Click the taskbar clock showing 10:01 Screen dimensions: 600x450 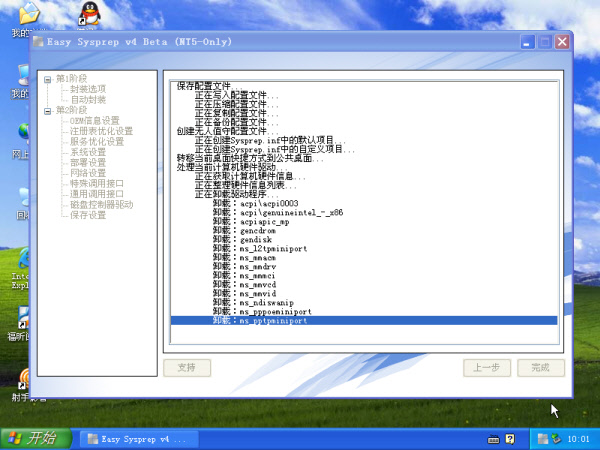tap(578, 439)
